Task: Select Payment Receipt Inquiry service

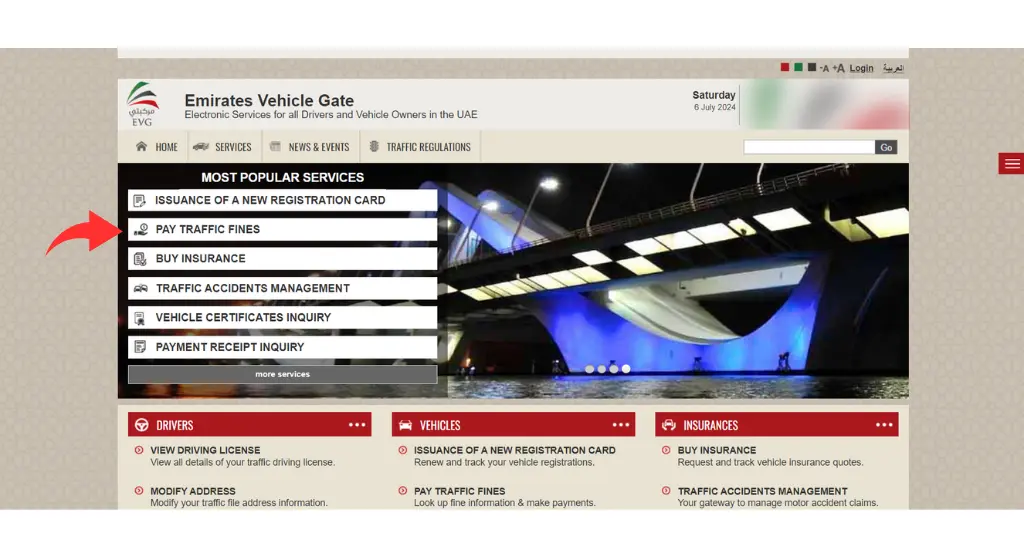Action: (283, 347)
